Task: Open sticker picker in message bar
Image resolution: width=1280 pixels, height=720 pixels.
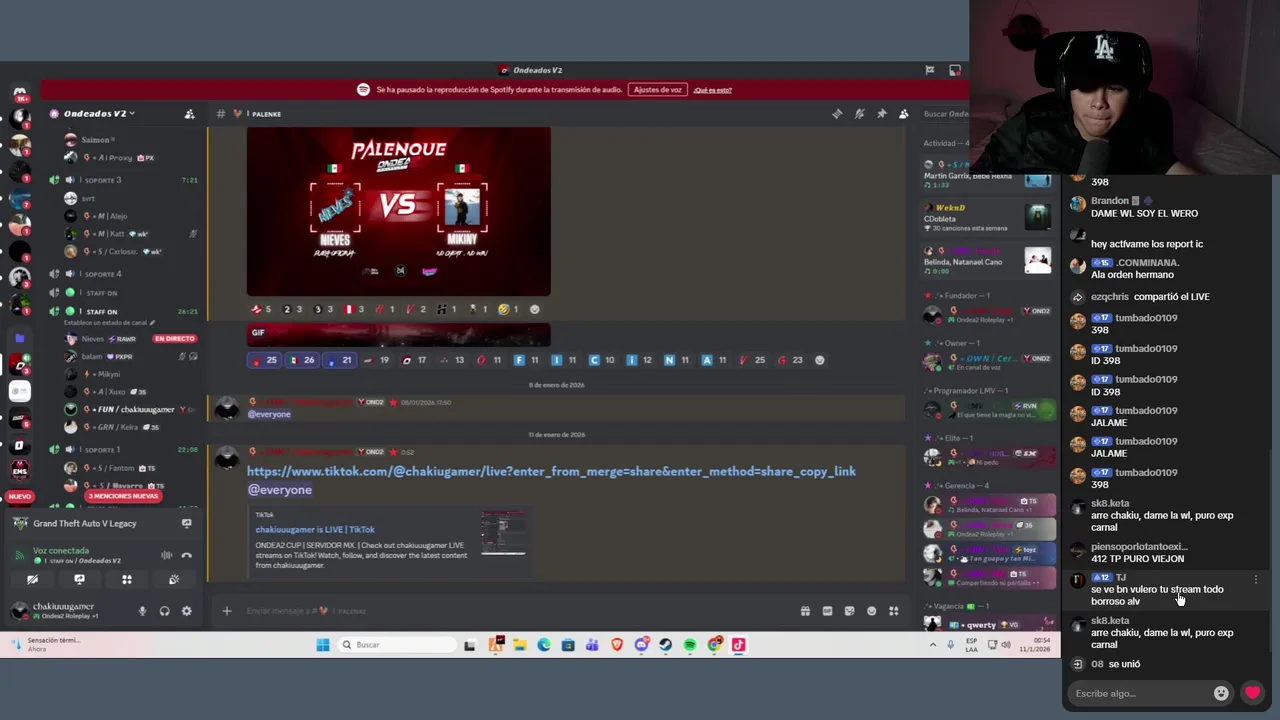Action: tap(849, 611)
